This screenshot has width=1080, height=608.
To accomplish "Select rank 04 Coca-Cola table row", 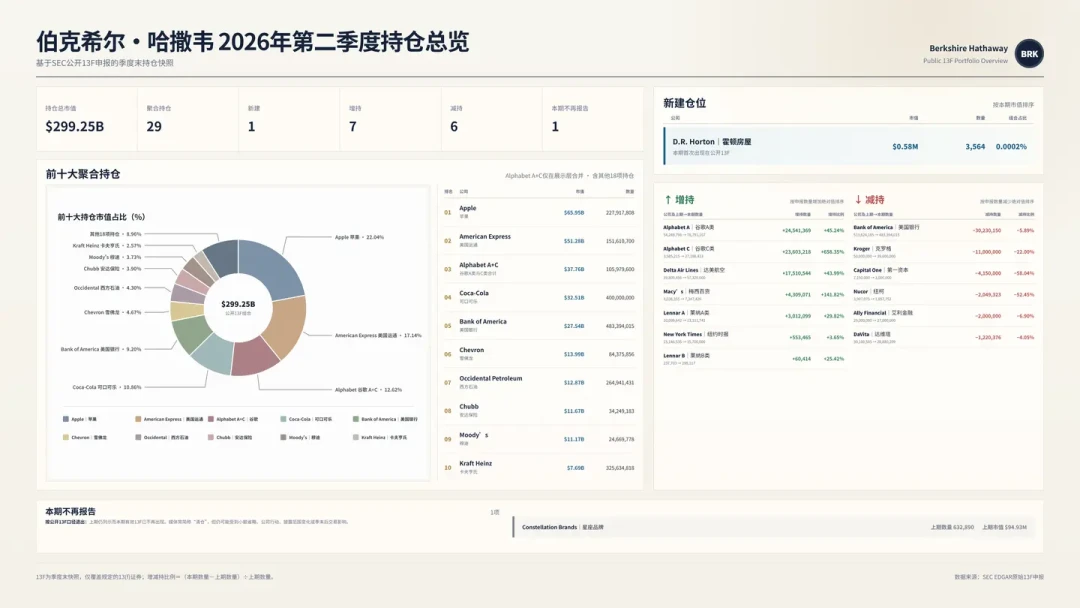I will pyautogui.click(x=539, y=297).
